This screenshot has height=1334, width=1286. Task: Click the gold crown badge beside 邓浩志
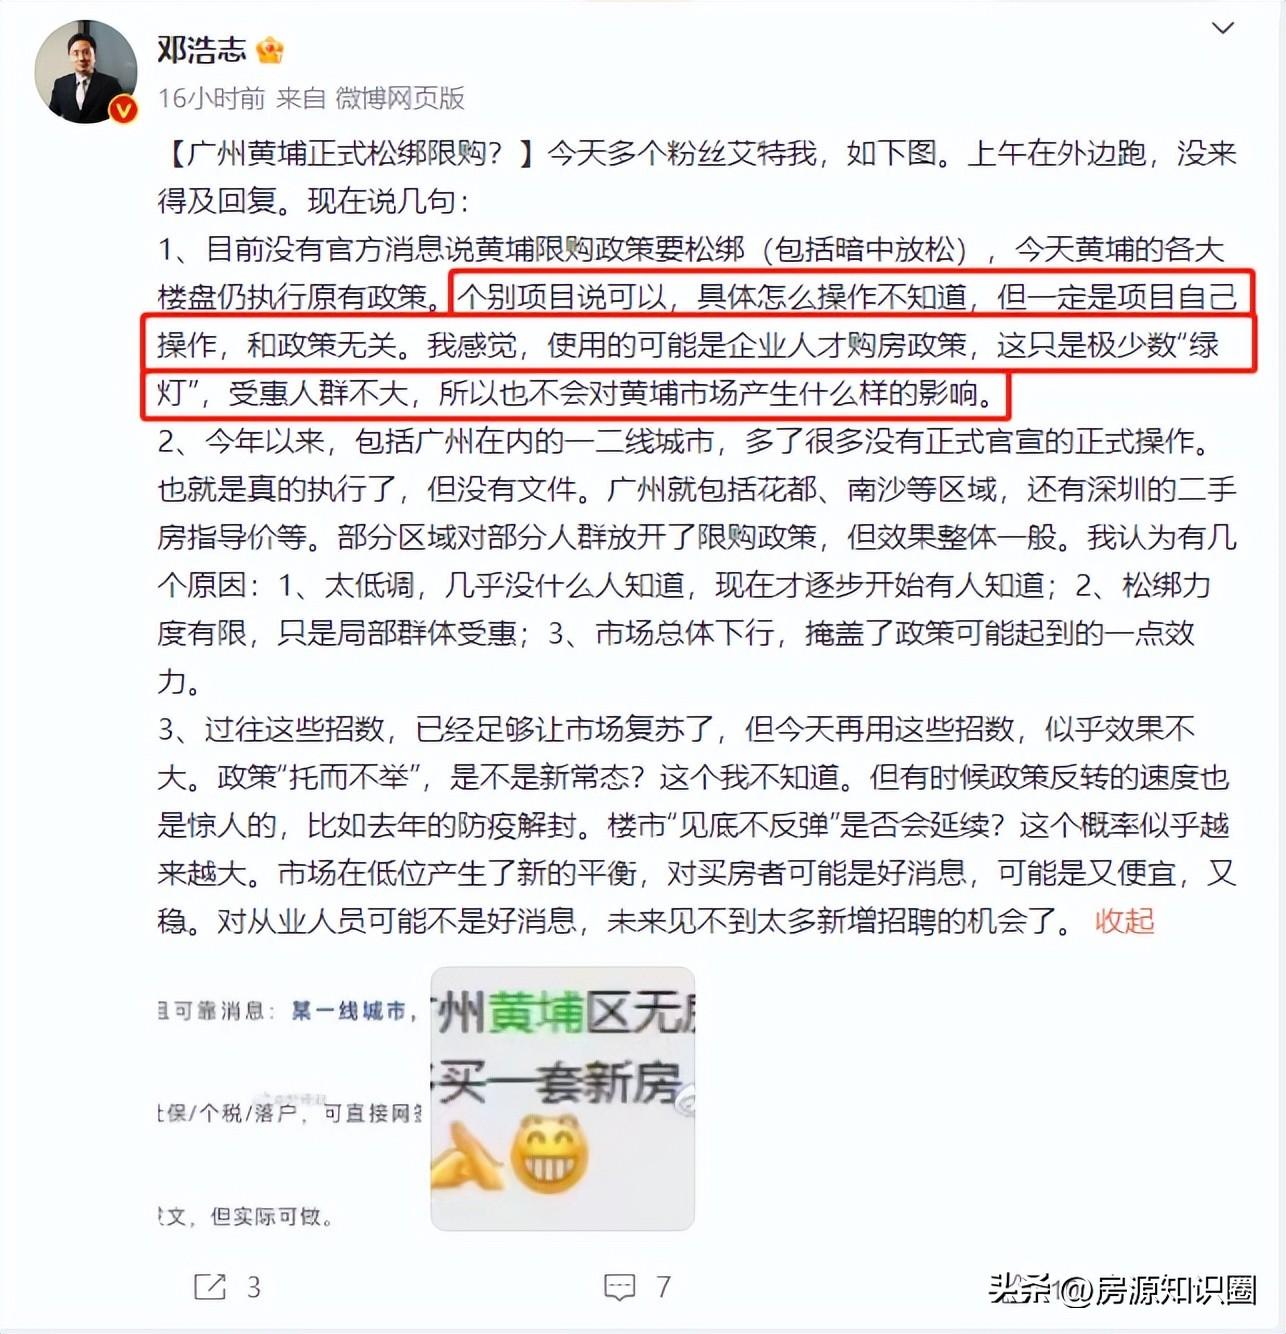[x=270, y=50]
